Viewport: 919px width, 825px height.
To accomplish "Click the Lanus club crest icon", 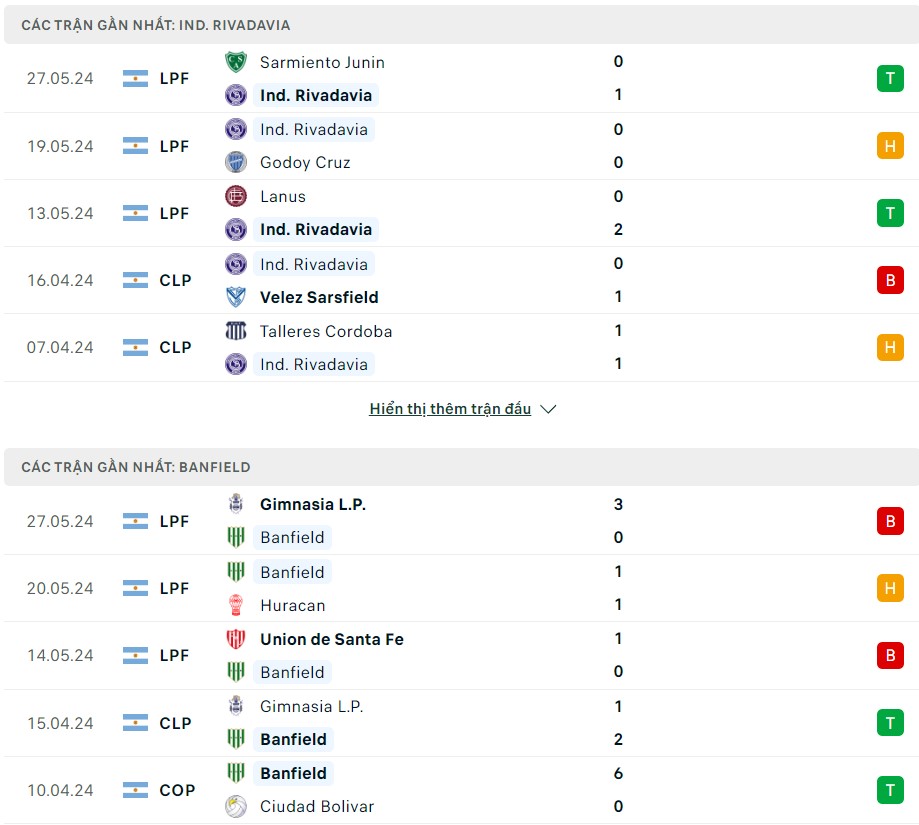I will coord(235,196).
